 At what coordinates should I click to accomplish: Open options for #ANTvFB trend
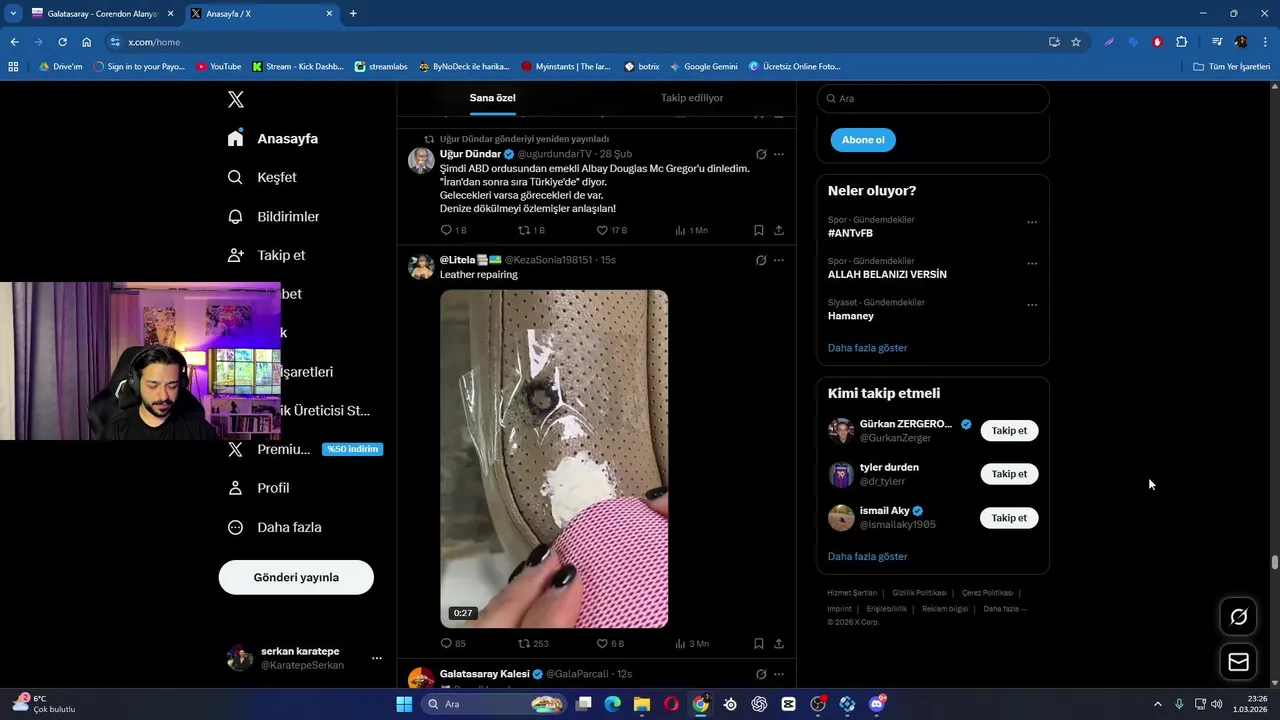coord(1032,222)
